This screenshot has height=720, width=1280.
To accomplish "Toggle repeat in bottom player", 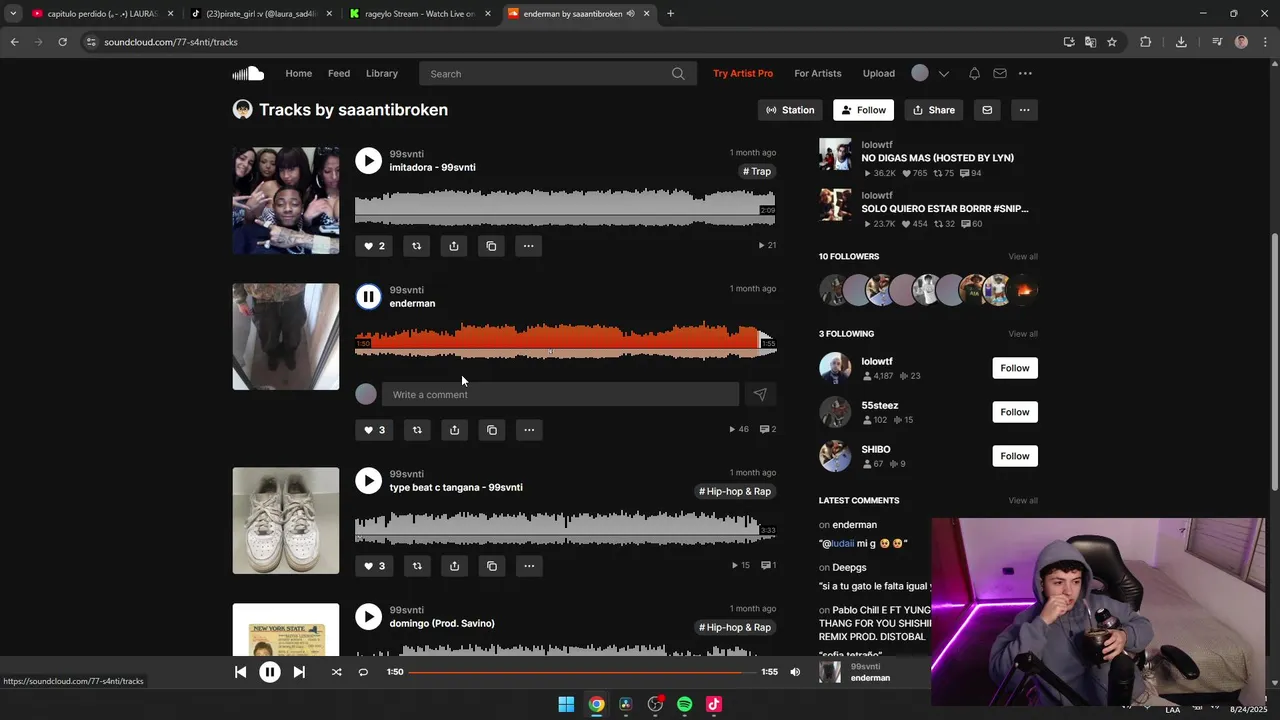I will point(363,672).
